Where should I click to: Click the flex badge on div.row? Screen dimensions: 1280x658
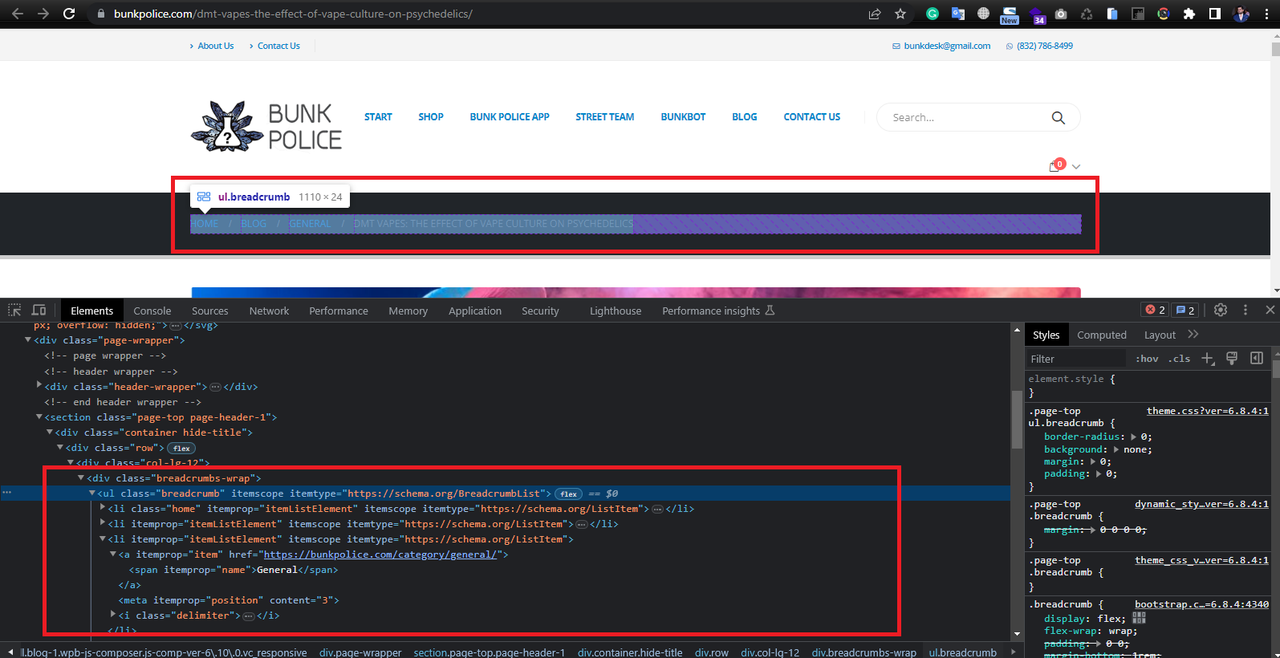181,448
